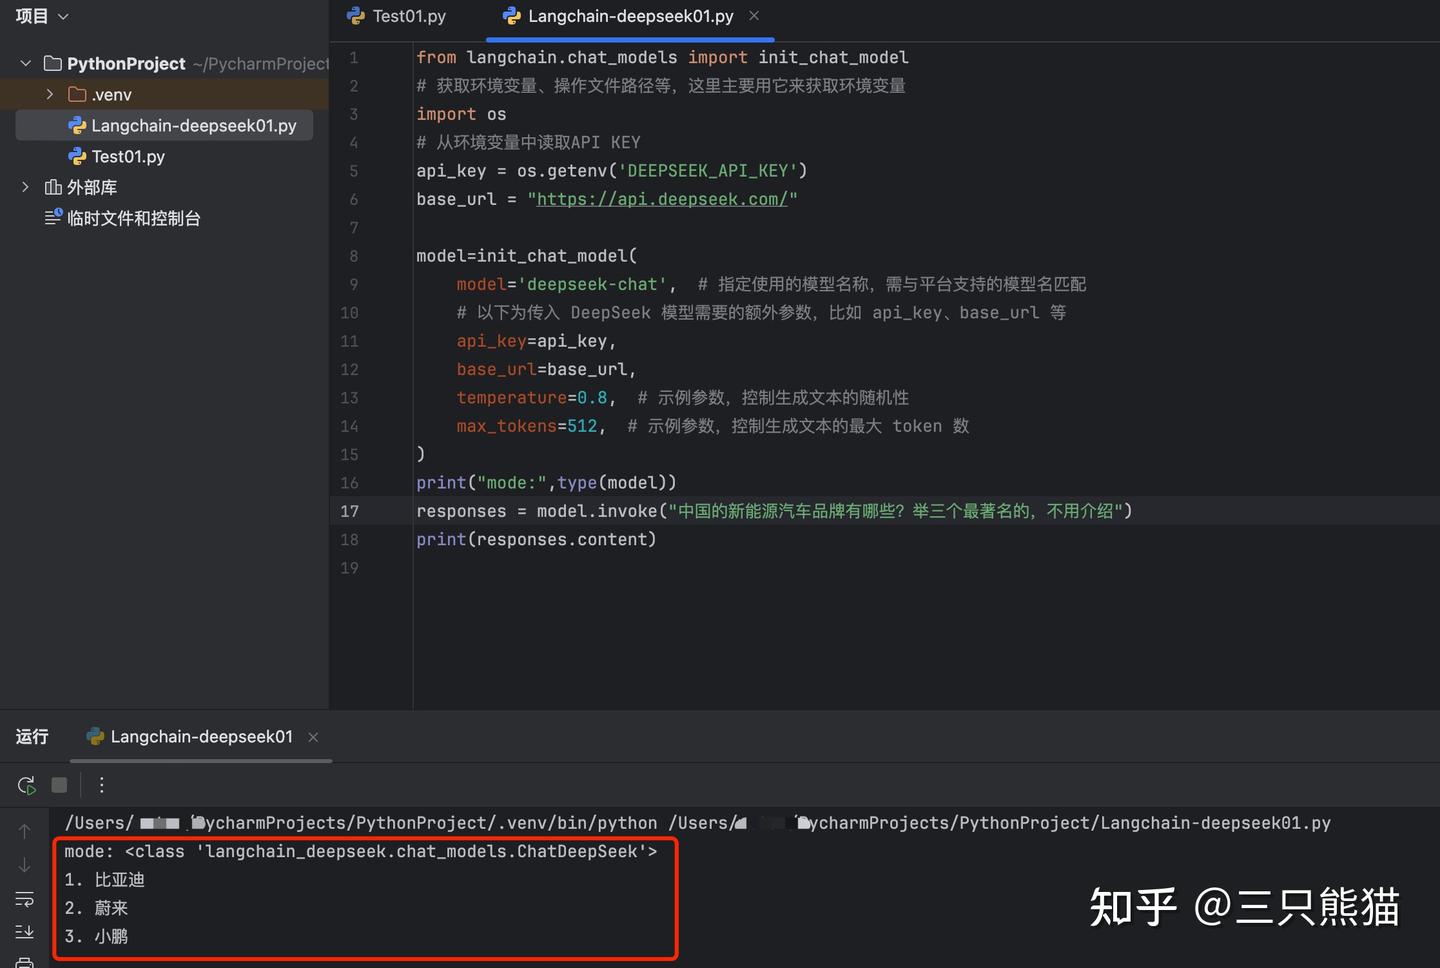This screenshot has width=1440, height=968.
Task: Open the run panel three-dot options
Action: point(101,785)
